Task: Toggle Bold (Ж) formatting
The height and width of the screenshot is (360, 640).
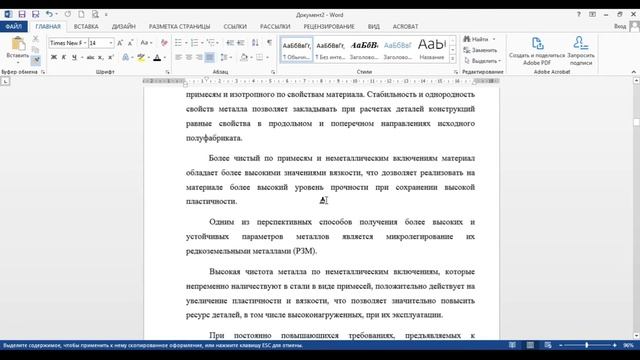Action: click(53, 58)
